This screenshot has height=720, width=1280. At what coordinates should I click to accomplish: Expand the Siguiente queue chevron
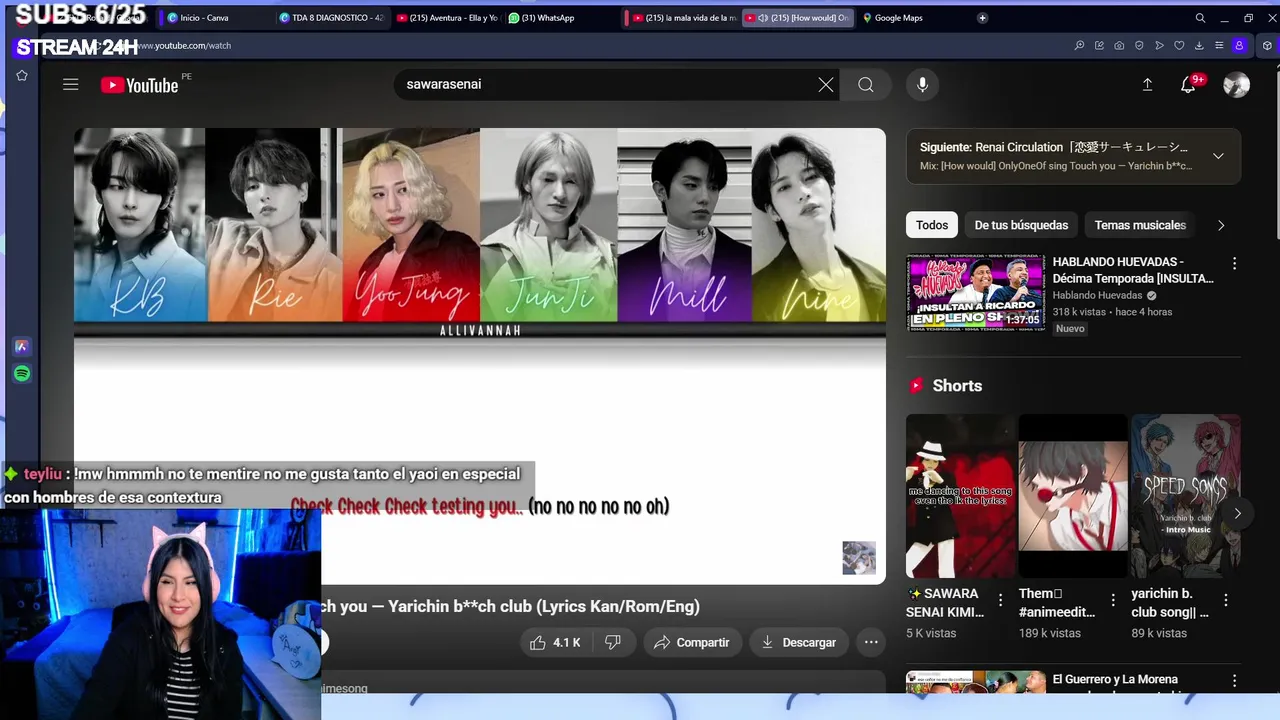click(x=1218, y=156)
